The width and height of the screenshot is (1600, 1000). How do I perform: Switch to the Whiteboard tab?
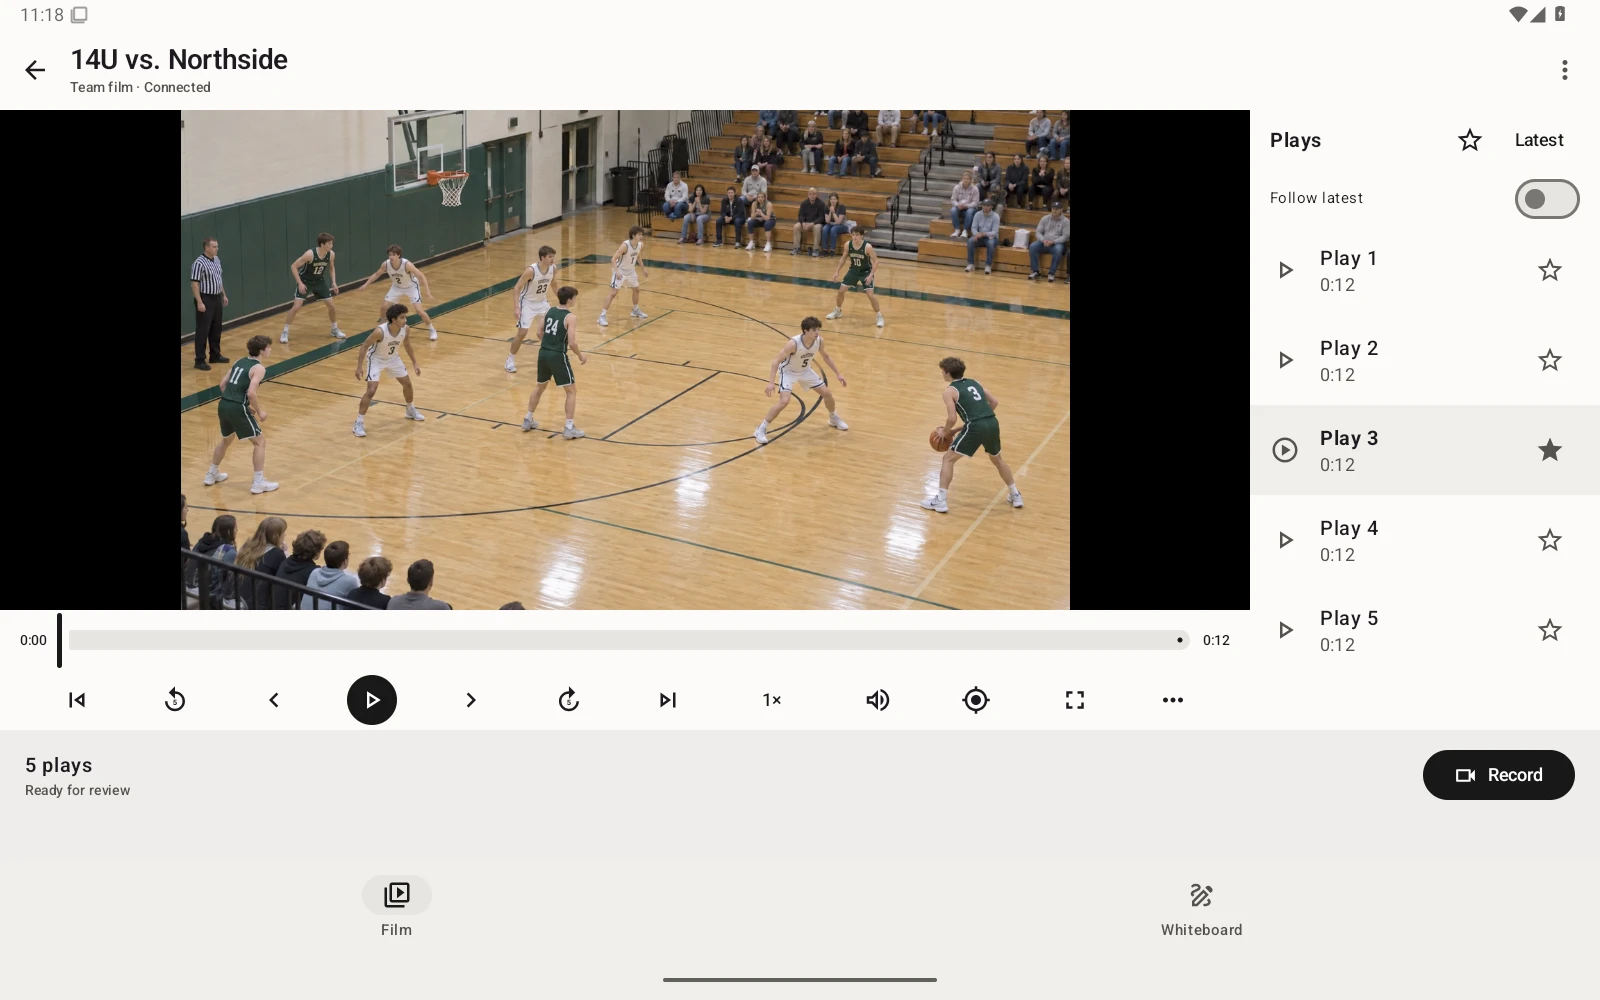1202,907
